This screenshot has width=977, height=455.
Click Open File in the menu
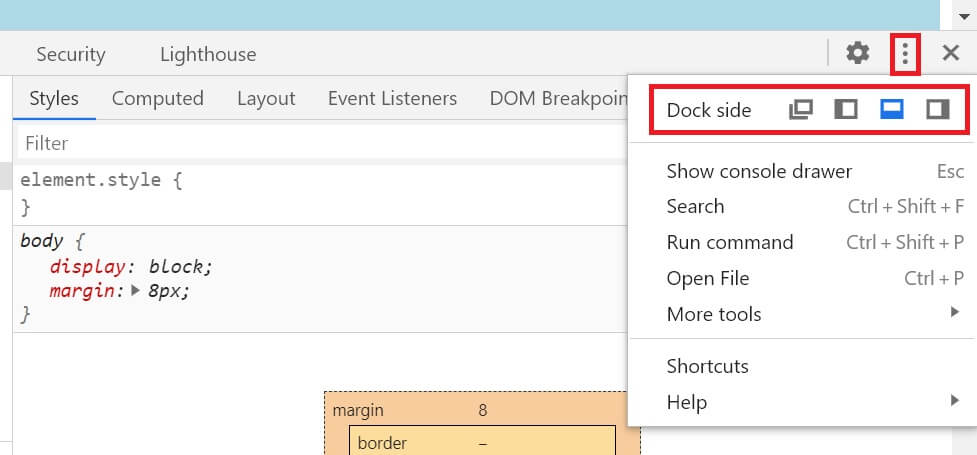707,278
